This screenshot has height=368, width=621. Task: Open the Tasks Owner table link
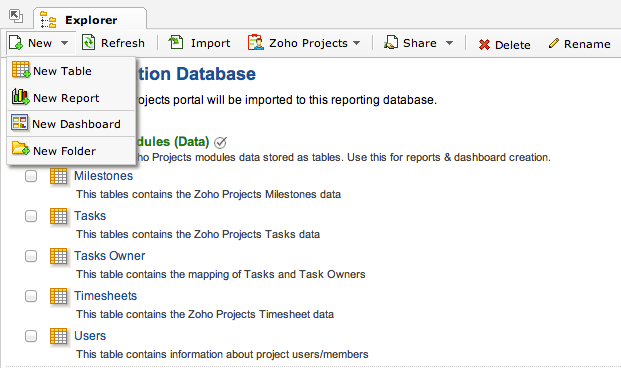tap(109, 256)
